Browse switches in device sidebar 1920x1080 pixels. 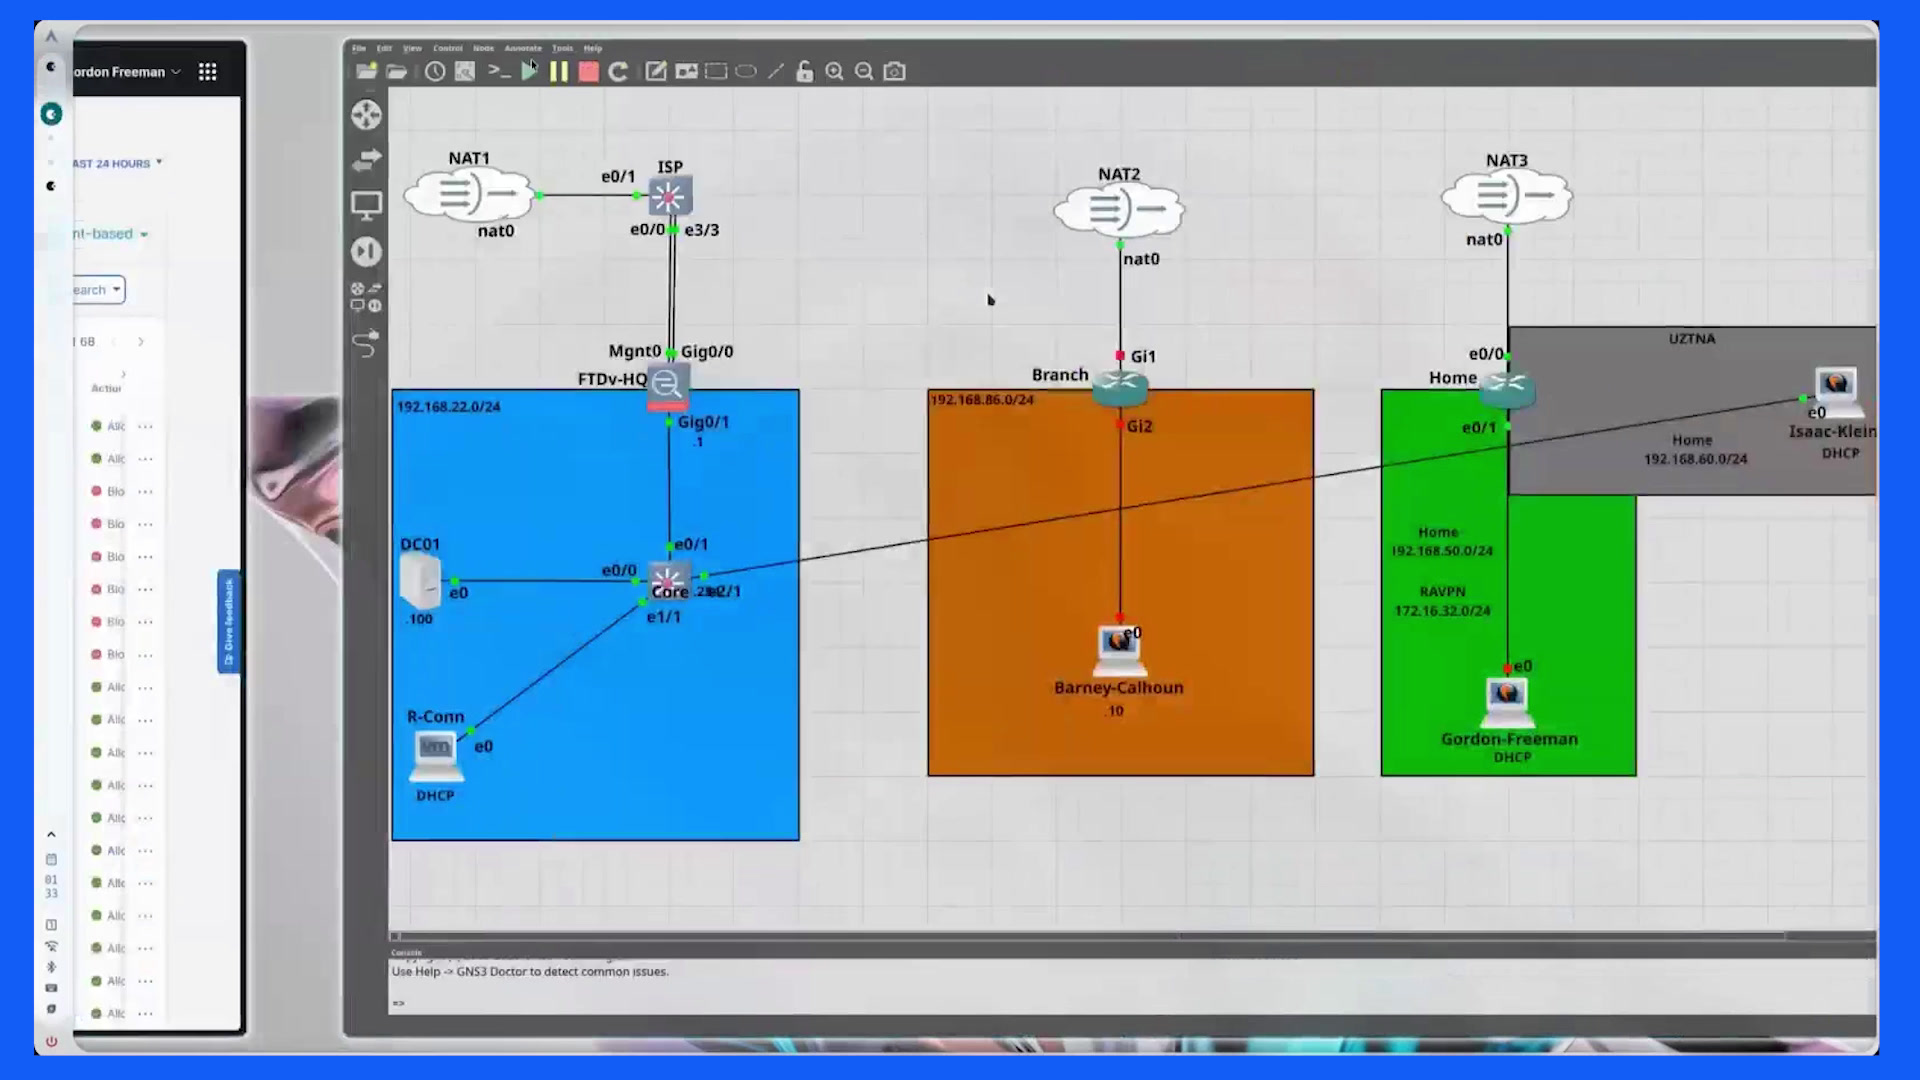point(366,160)
